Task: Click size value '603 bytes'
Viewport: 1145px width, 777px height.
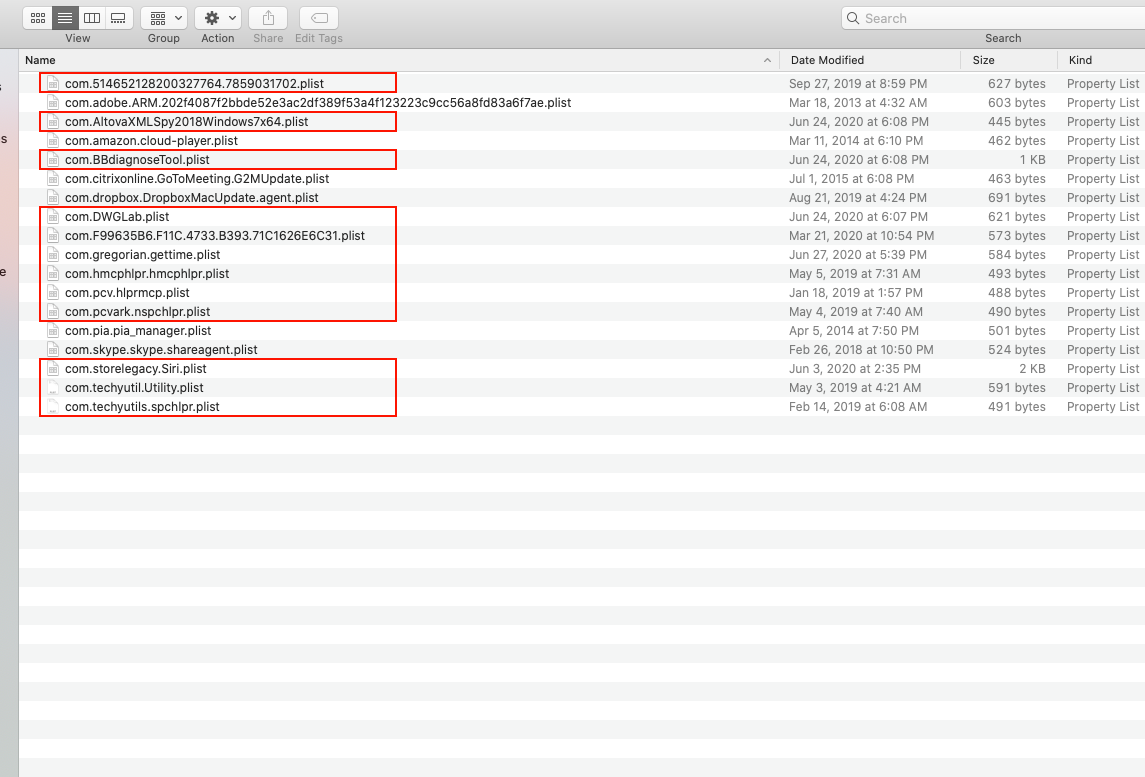Action: [1016, 102]
